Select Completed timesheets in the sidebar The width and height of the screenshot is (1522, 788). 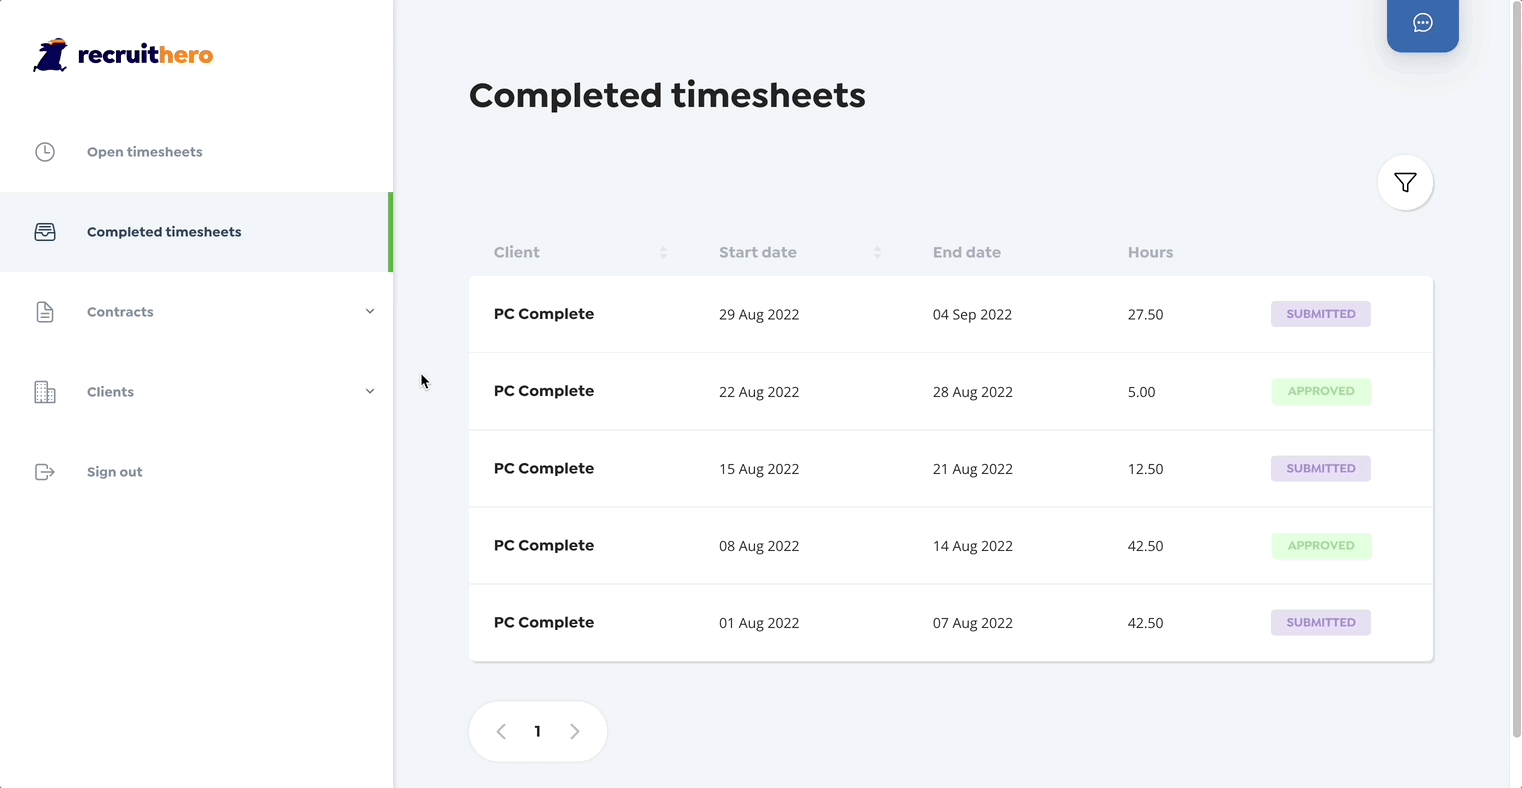pos(164,232)
